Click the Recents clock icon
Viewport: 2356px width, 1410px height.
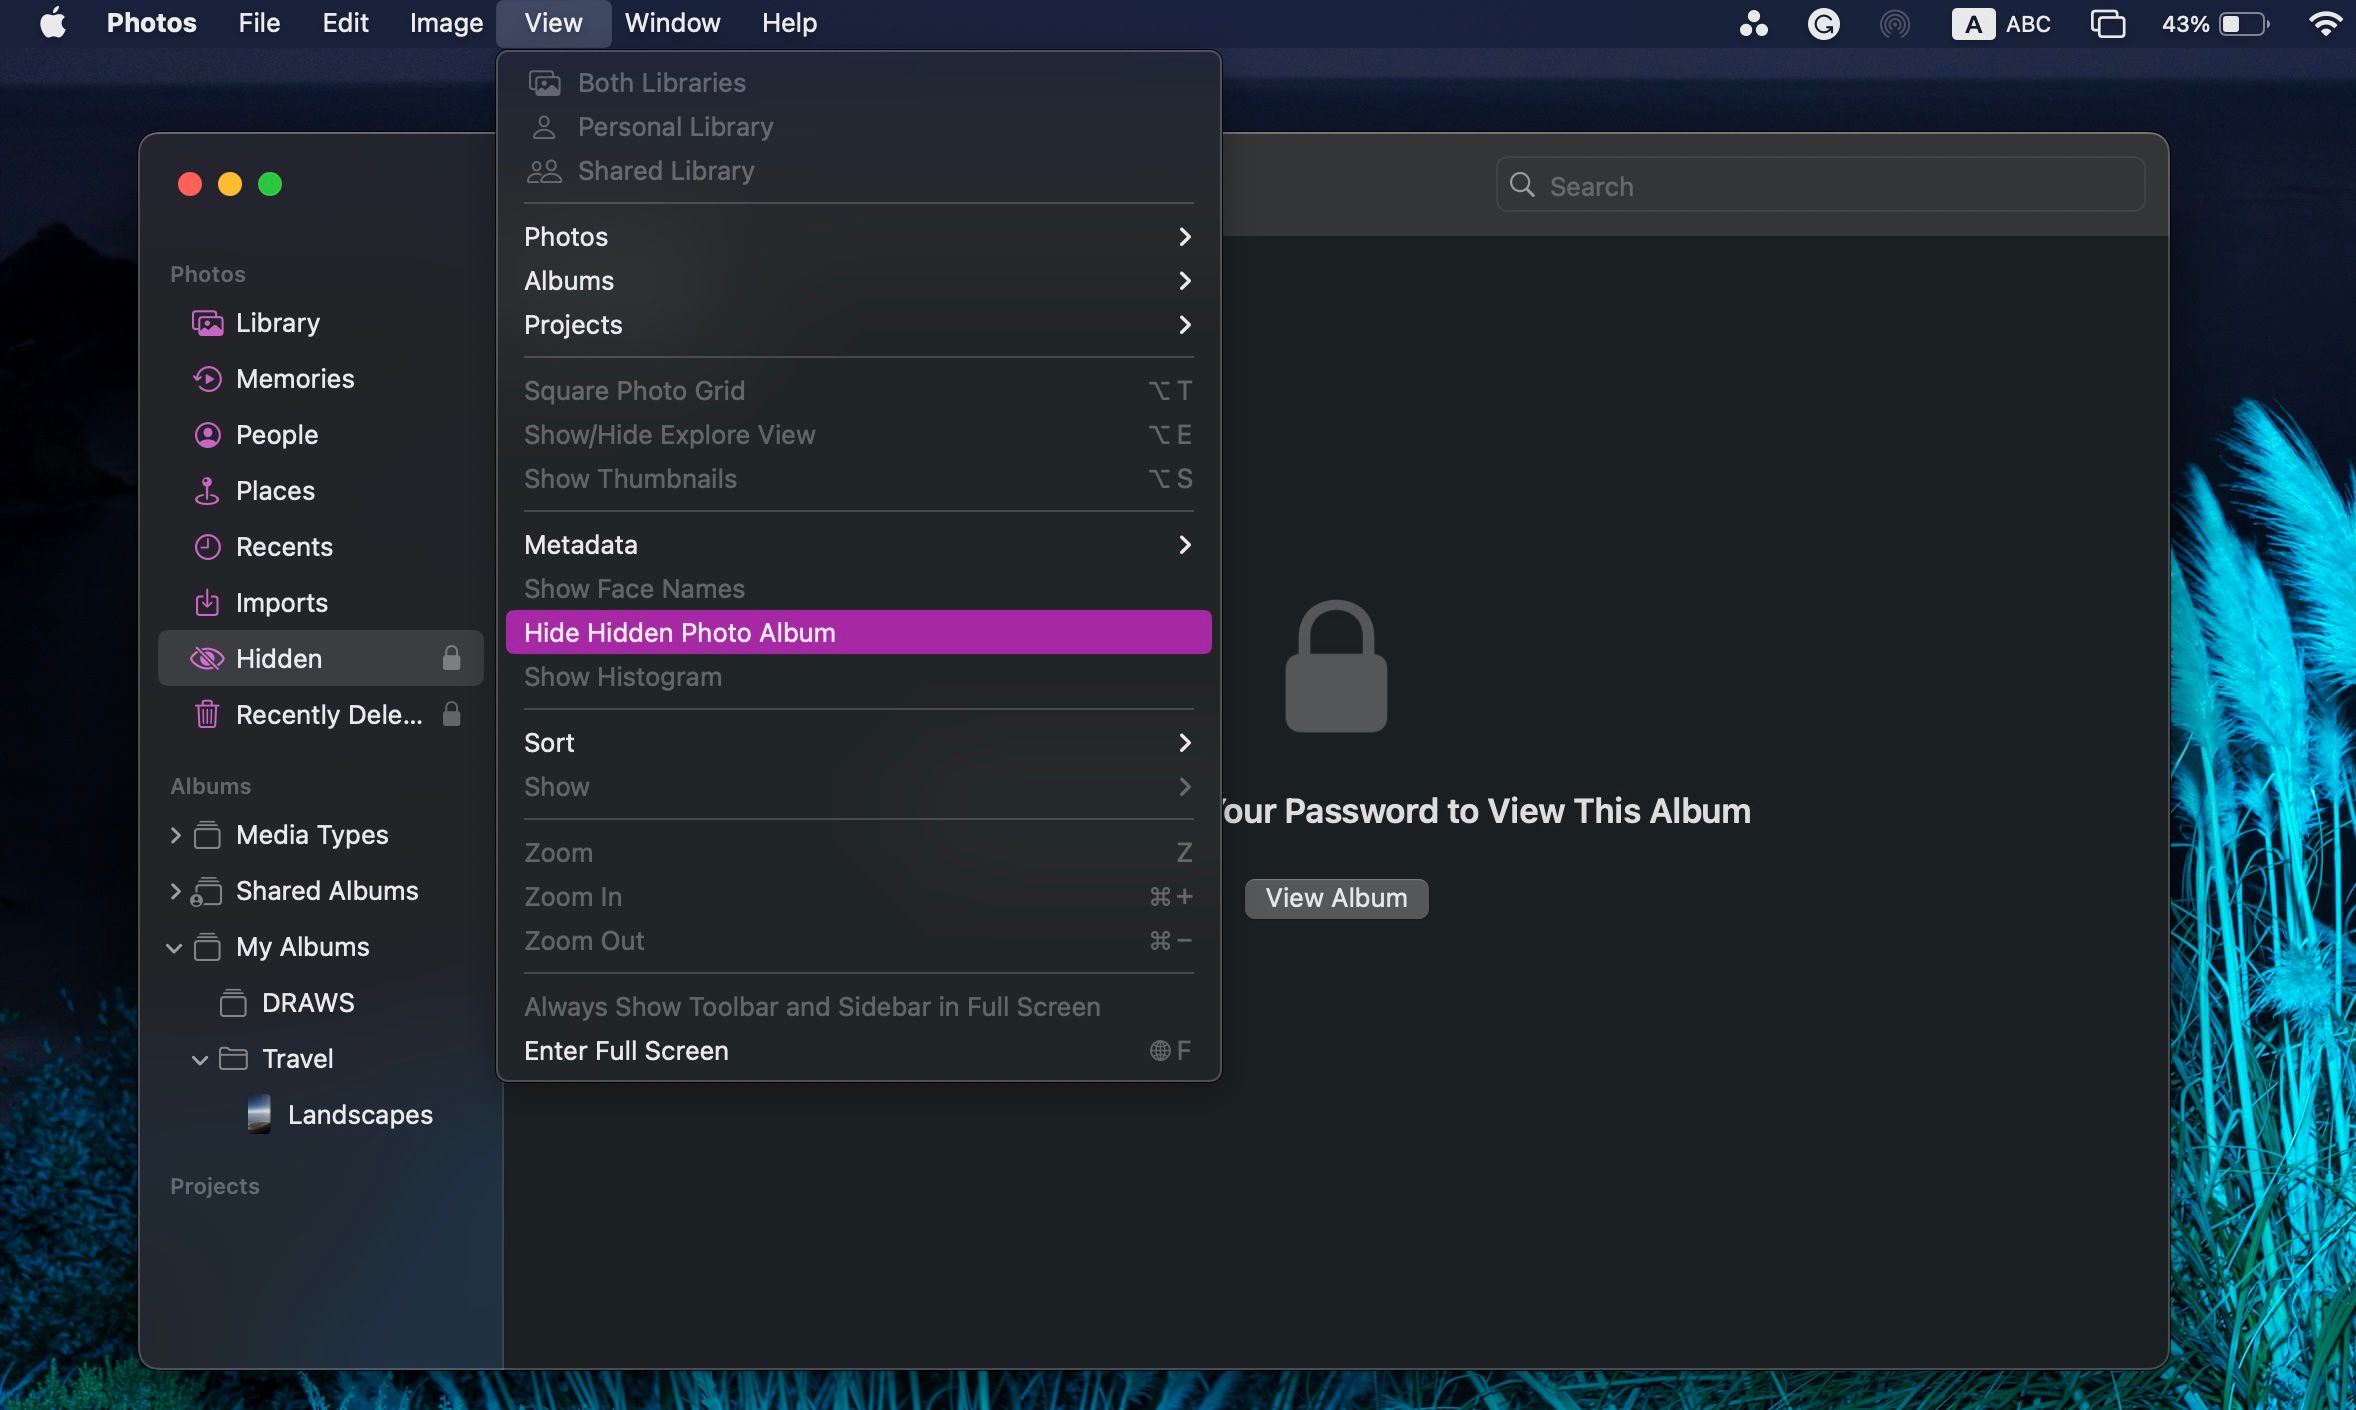(x=207, y=547)
